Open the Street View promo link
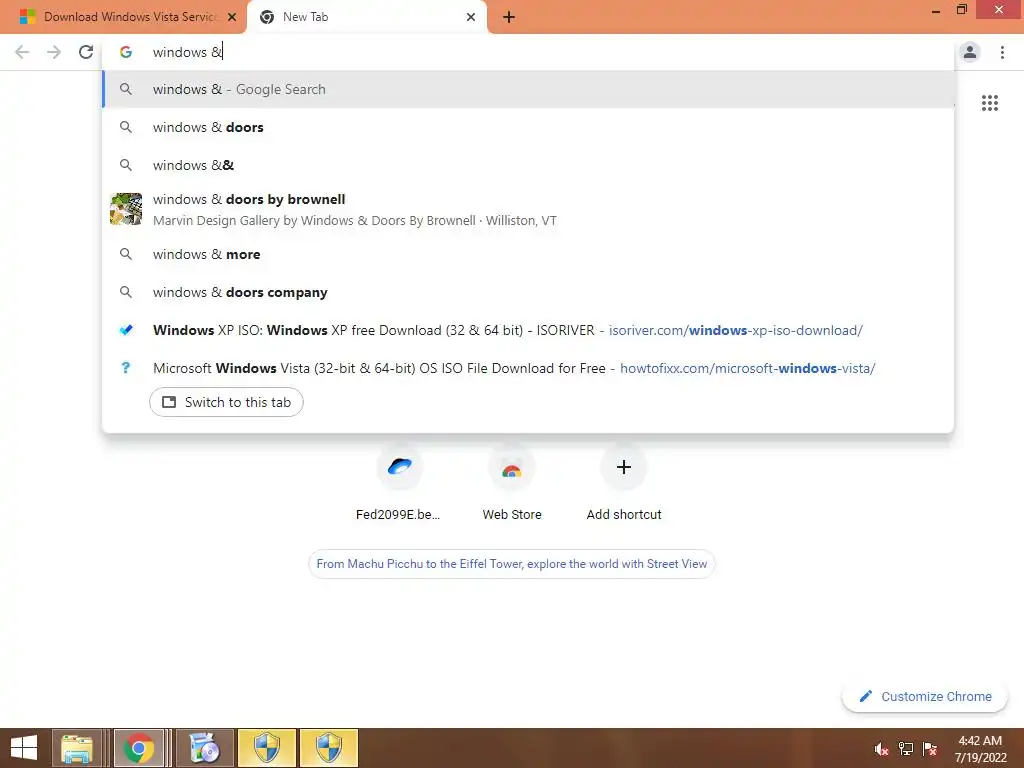 point(511,564)
